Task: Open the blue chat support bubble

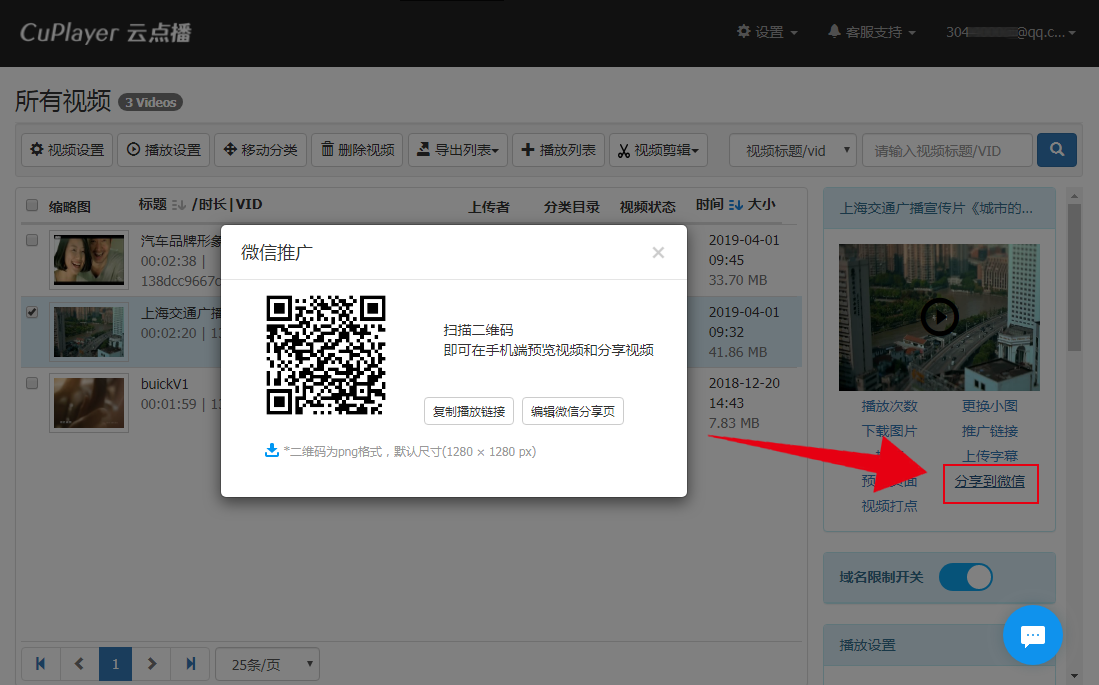Action: point(1032,635)
